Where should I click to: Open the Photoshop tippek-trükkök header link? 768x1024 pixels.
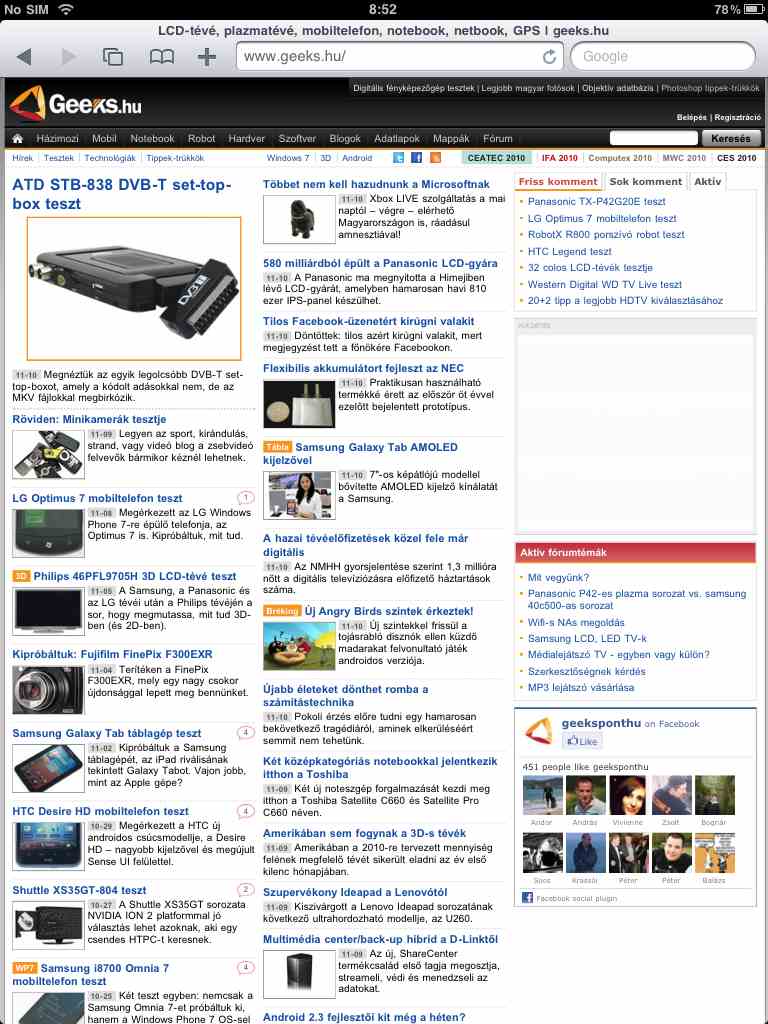(x=710, y=88)
